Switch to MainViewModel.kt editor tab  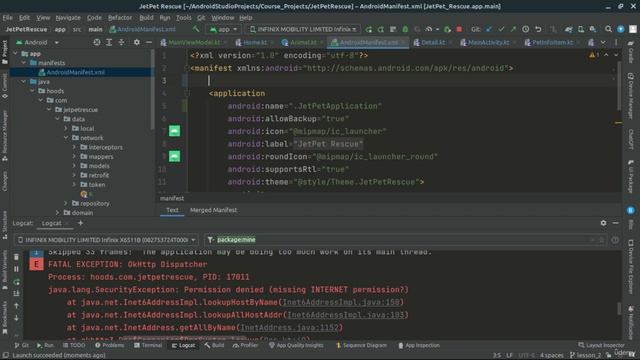[x=193, y=42]
